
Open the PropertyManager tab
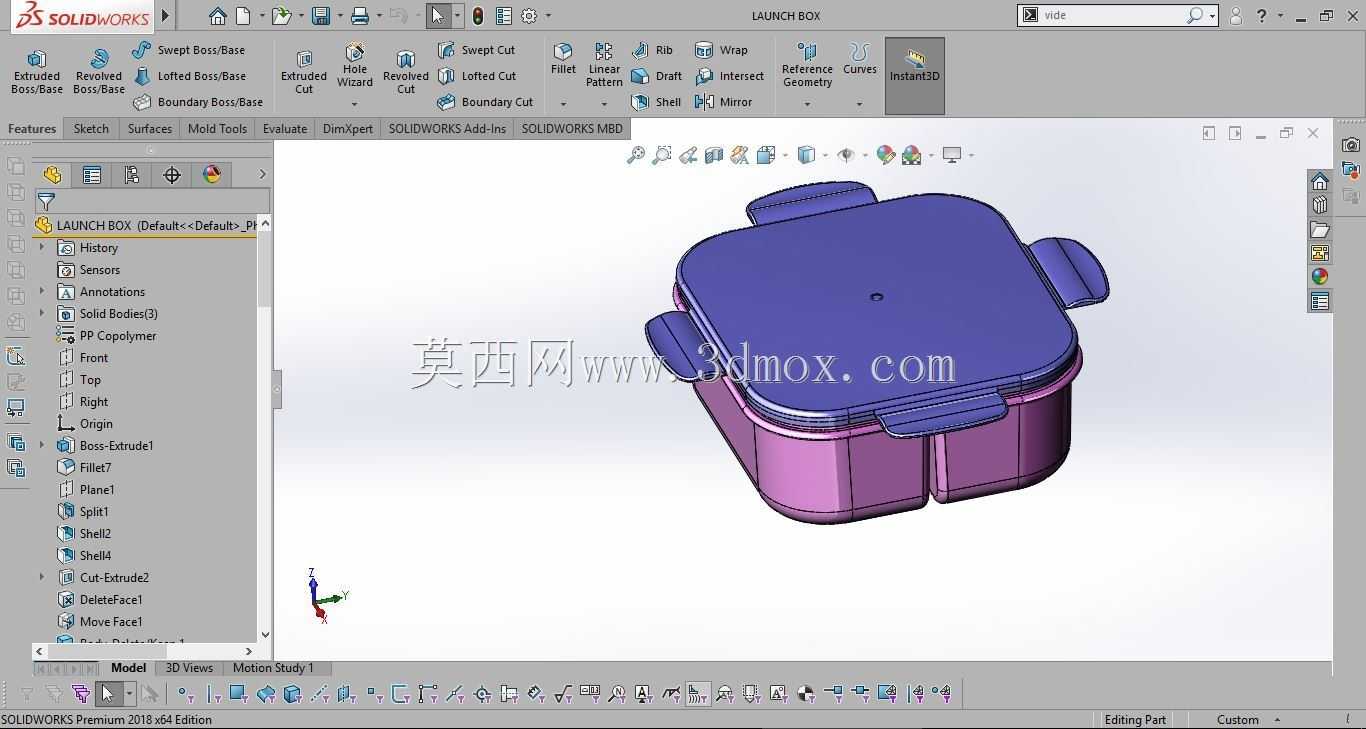(92, 175)
